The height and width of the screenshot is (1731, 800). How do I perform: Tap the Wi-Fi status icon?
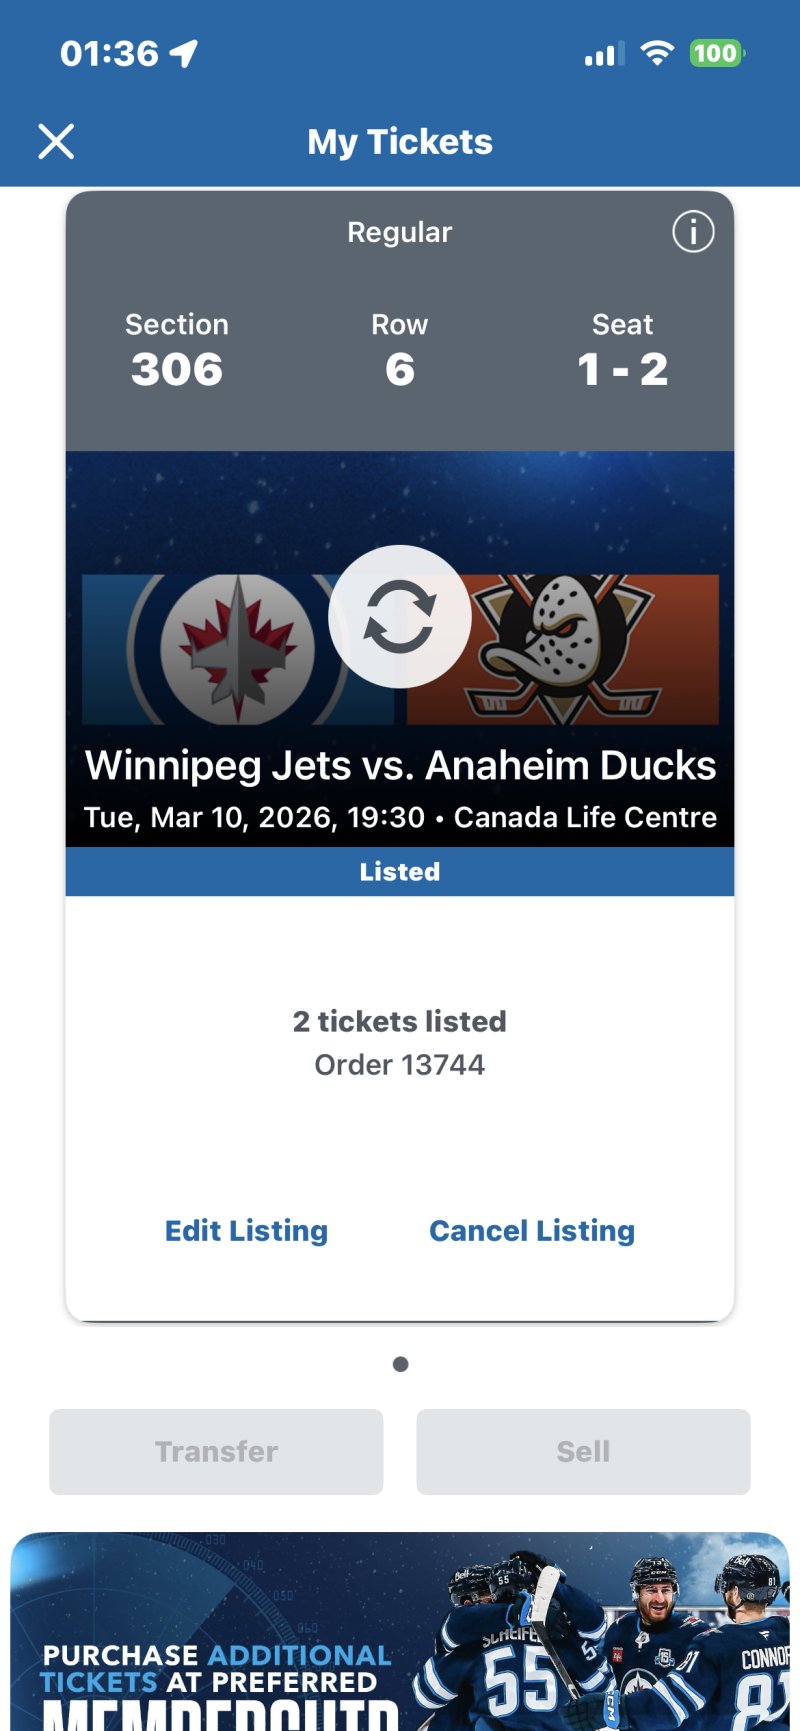[657, 54]
